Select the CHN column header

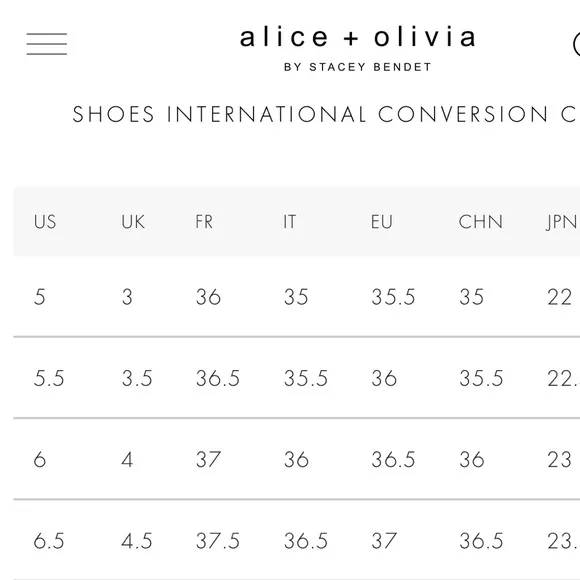(x=480, y=222)
